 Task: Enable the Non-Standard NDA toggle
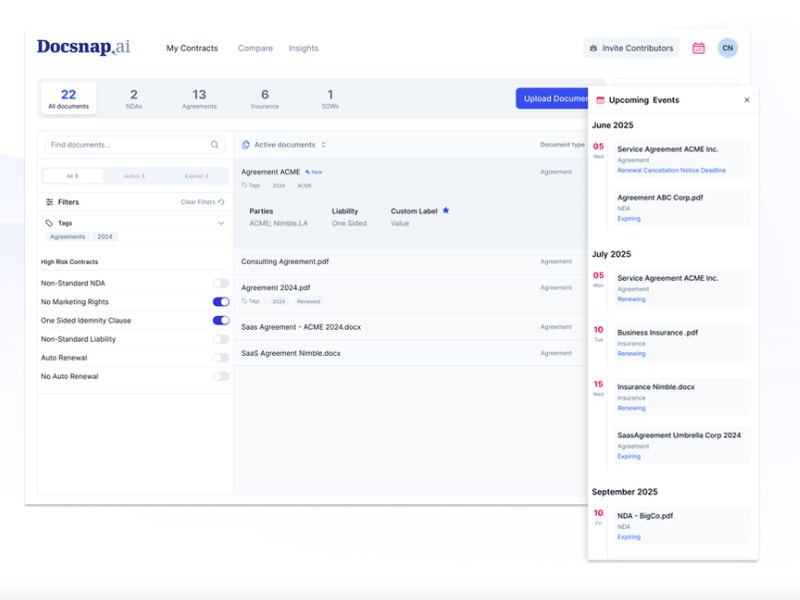coord(220,283)
